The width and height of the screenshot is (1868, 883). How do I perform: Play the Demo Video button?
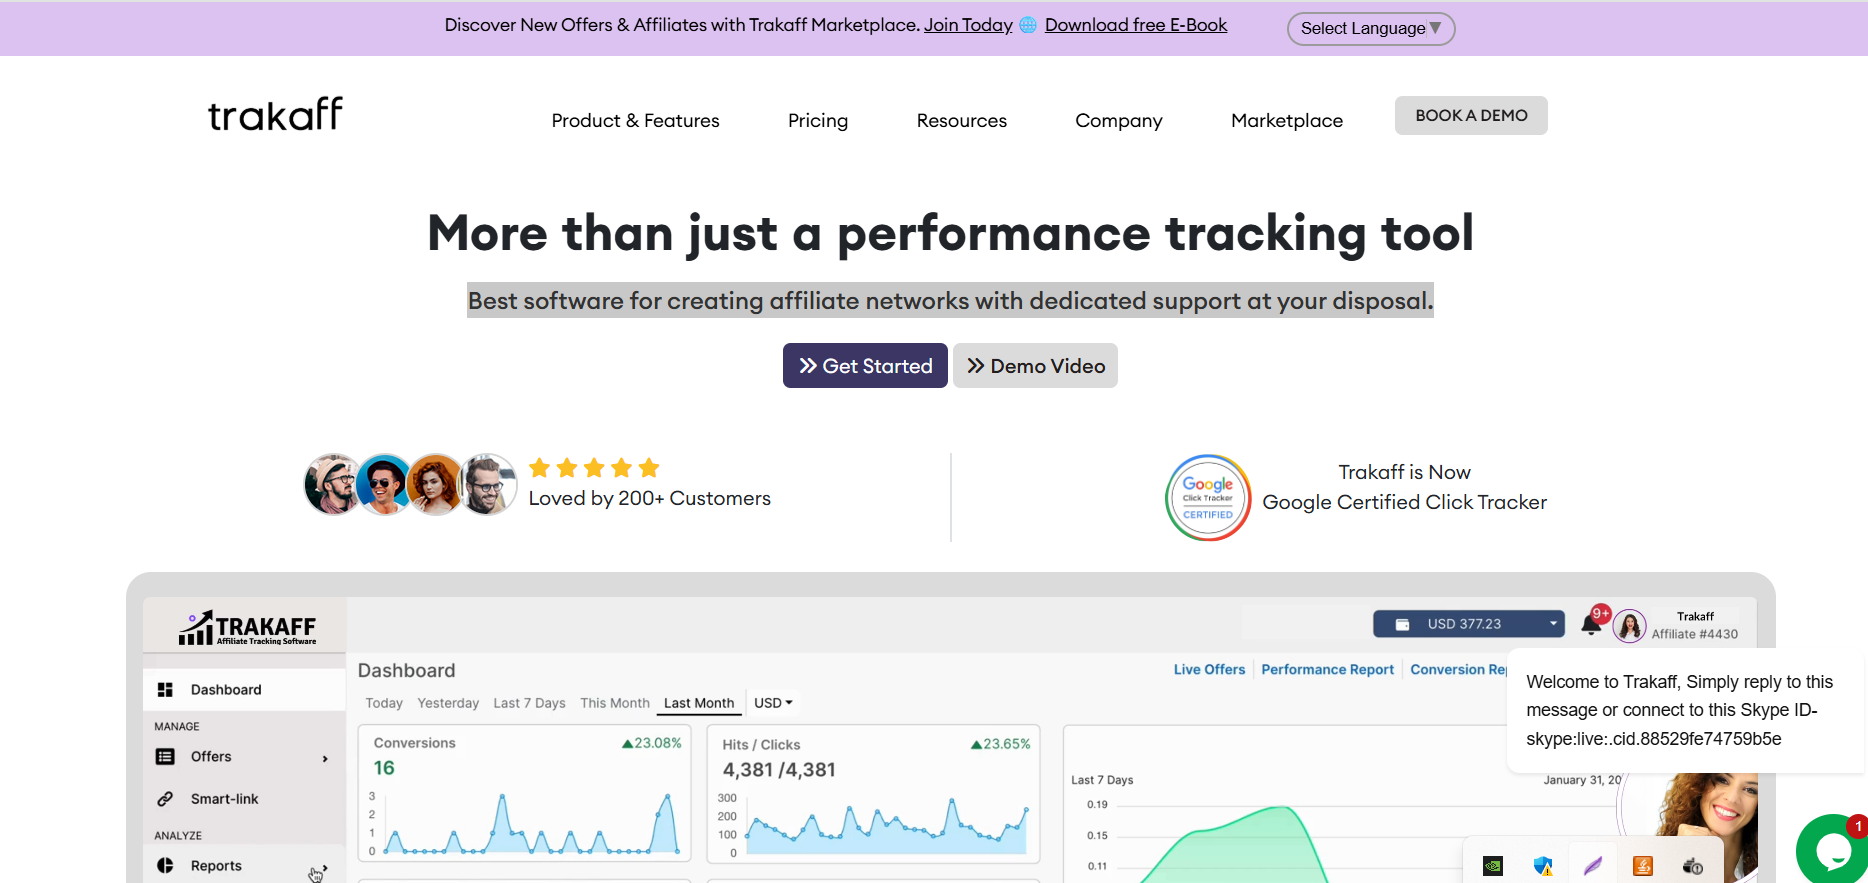coord(1035,366)
